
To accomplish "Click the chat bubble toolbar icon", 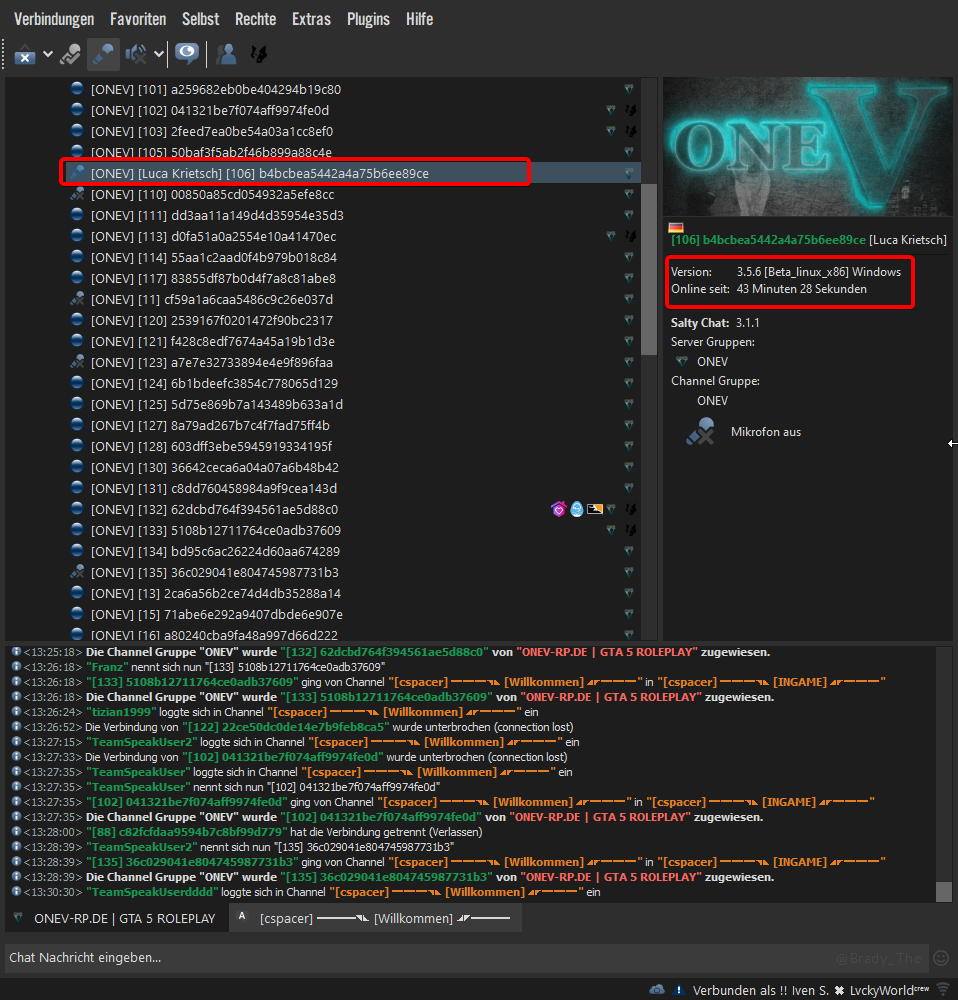I will pyautogui.click(x=186, y=54).
